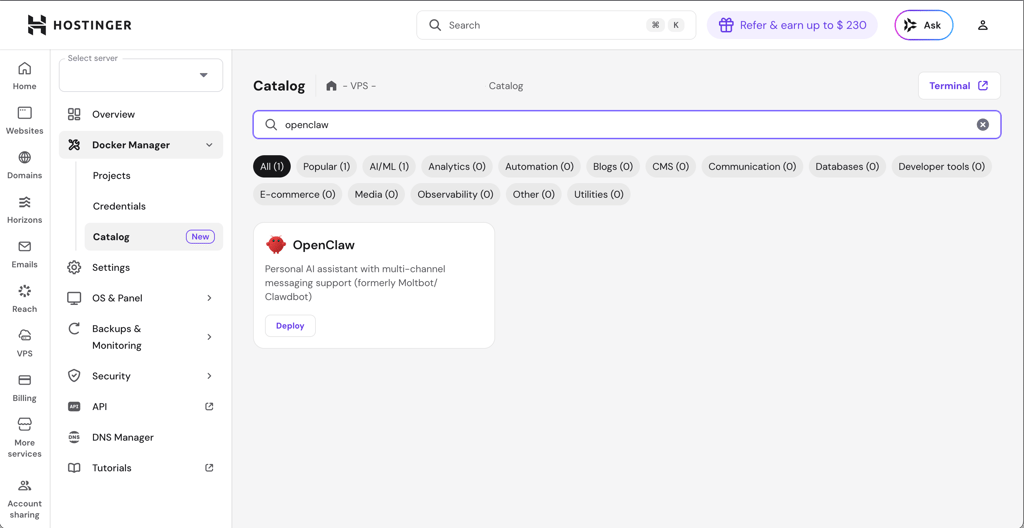Clear the openclaw search with the X icon
The height and width of the screenshot is (528, 1024).
coord(982,125)
